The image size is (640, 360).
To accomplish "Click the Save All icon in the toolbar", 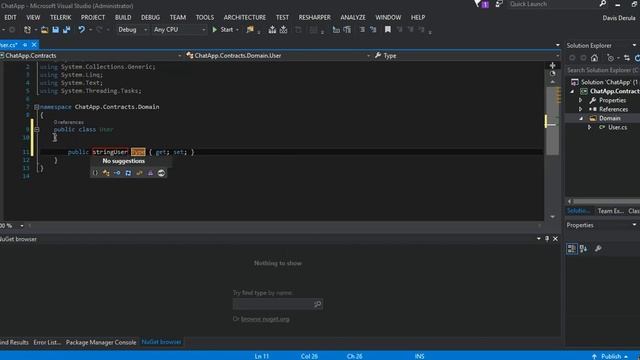I will (67, 29).
